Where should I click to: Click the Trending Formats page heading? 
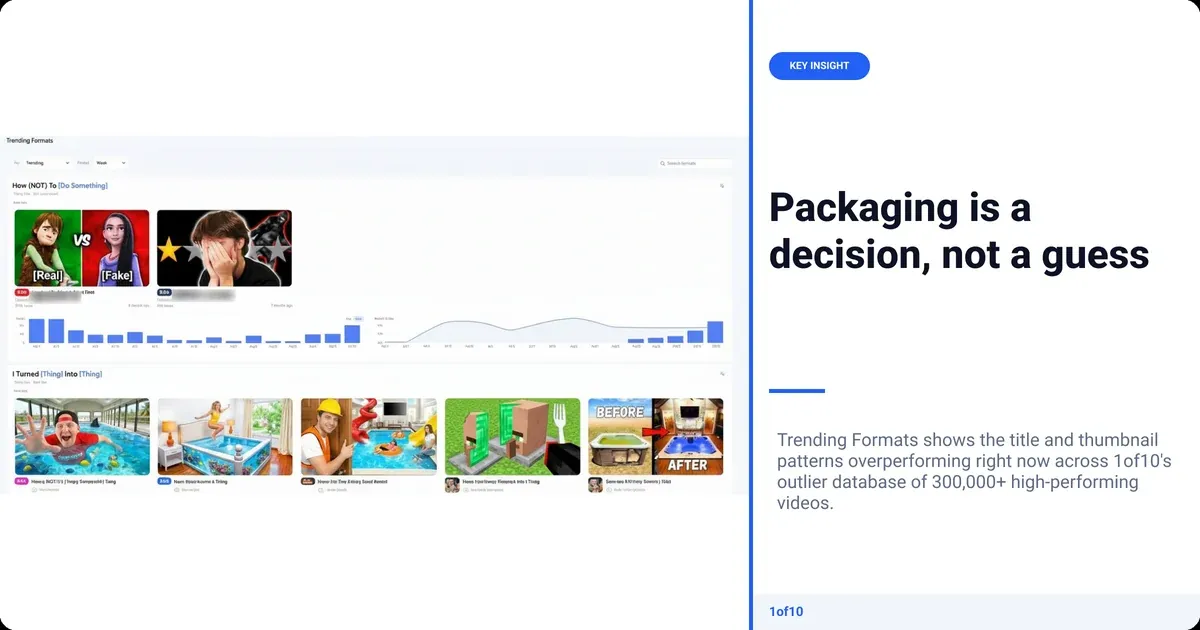click(30, 141)
